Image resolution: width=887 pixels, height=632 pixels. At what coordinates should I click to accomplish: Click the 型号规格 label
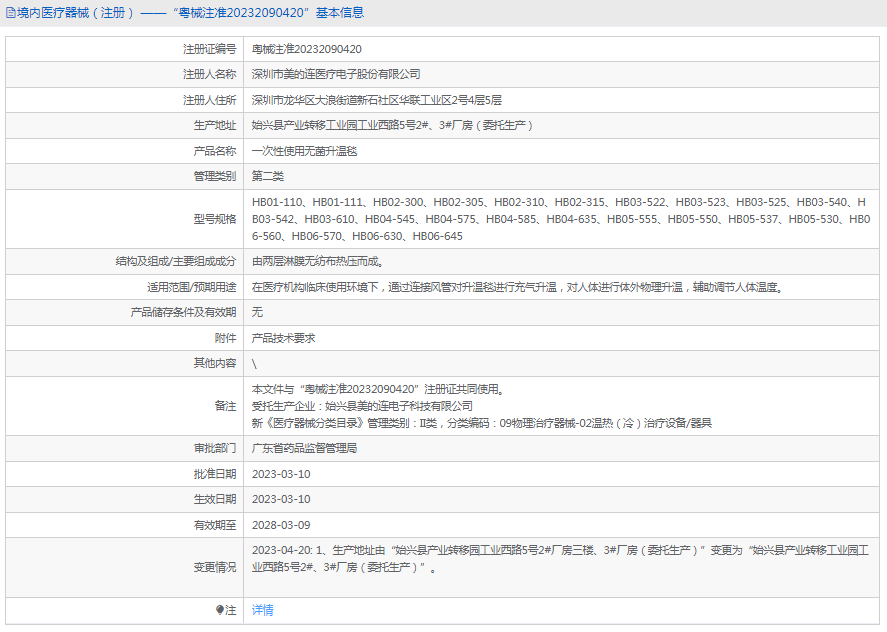[215, 219]
